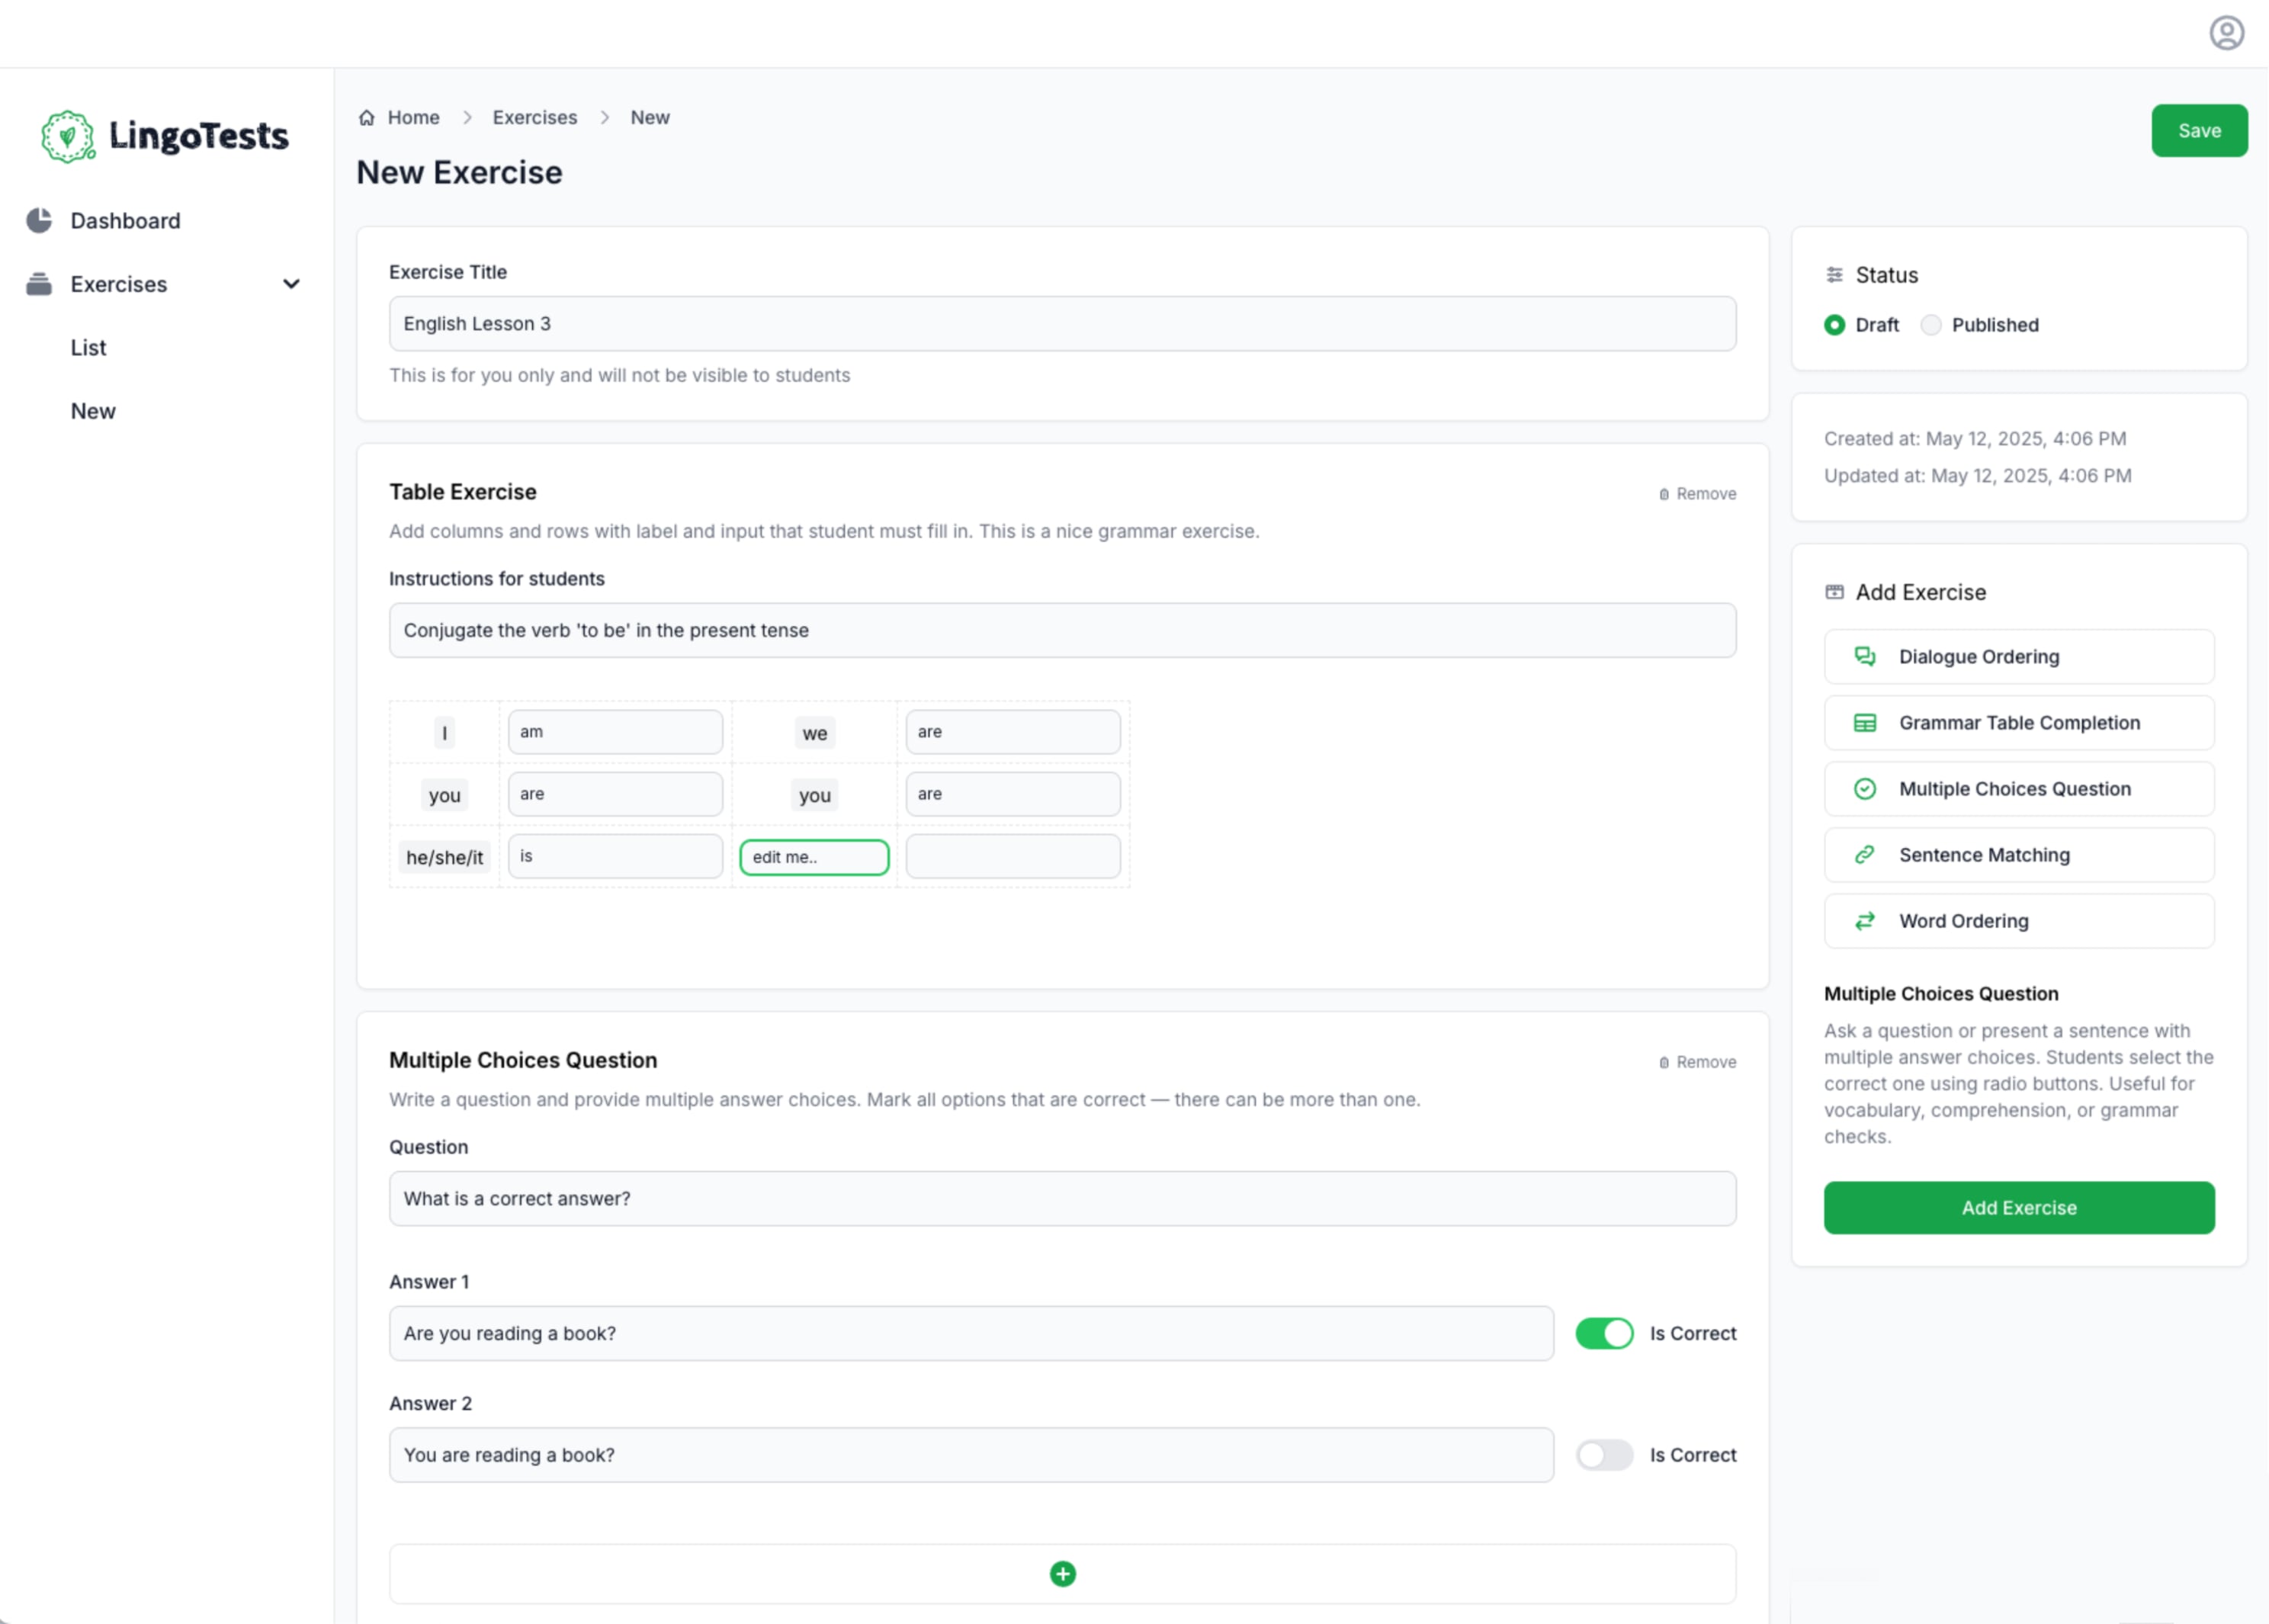Open the List submenu item

click(x=88, y=347)
